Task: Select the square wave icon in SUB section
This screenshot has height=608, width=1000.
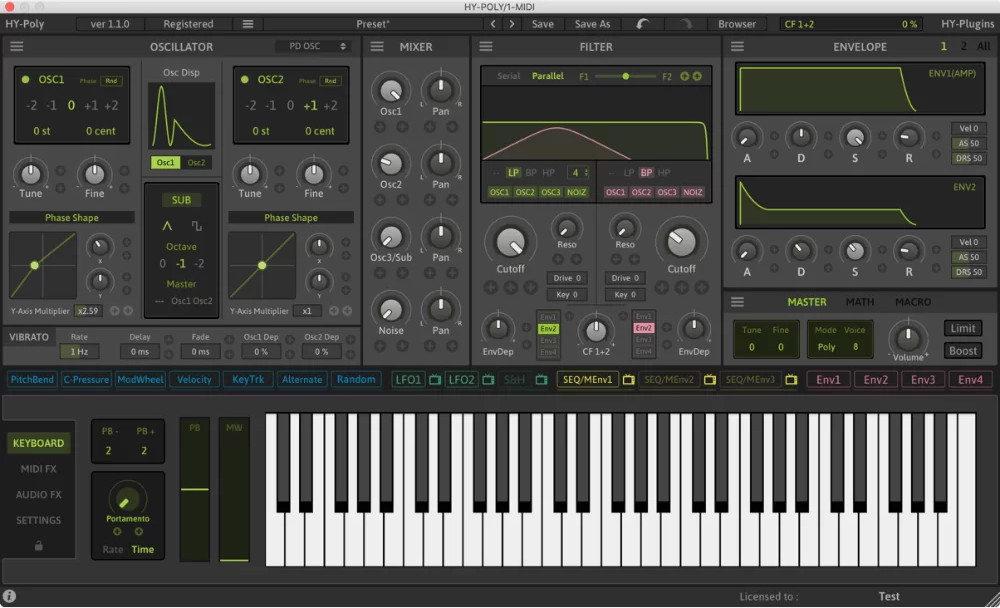Action: (196, 225)
